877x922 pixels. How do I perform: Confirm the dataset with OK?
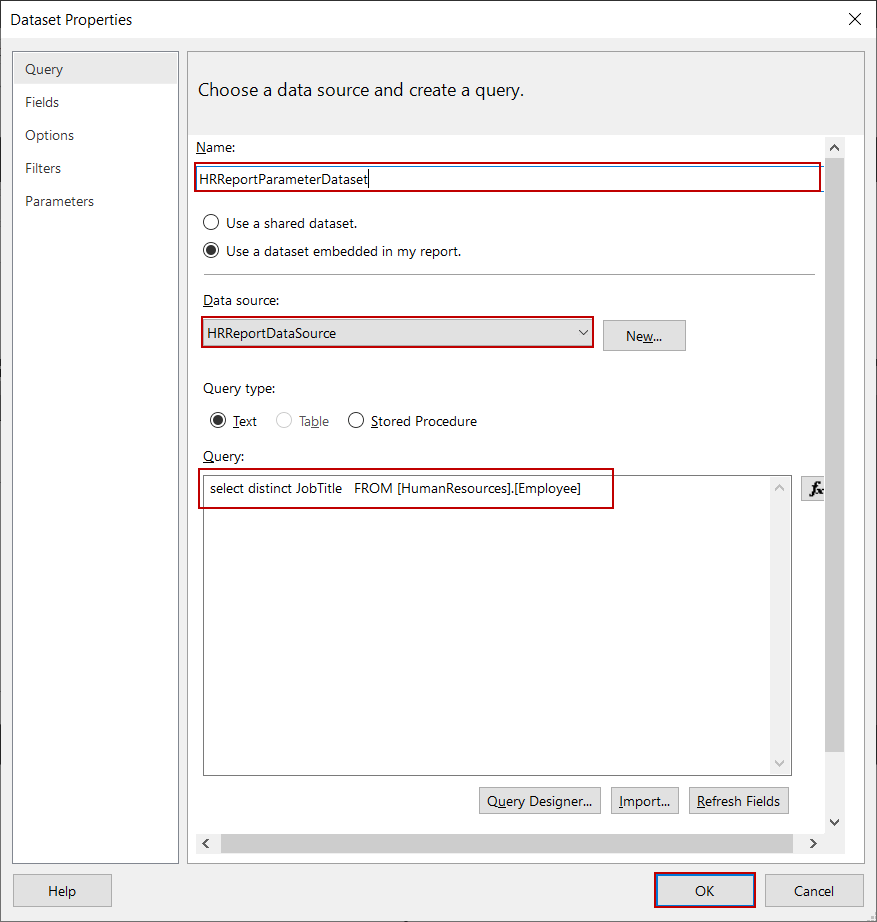point(704,890)
